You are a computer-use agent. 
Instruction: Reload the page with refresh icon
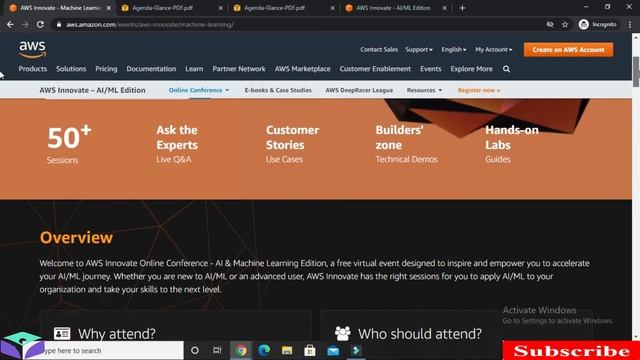click(x=40, y=24)
